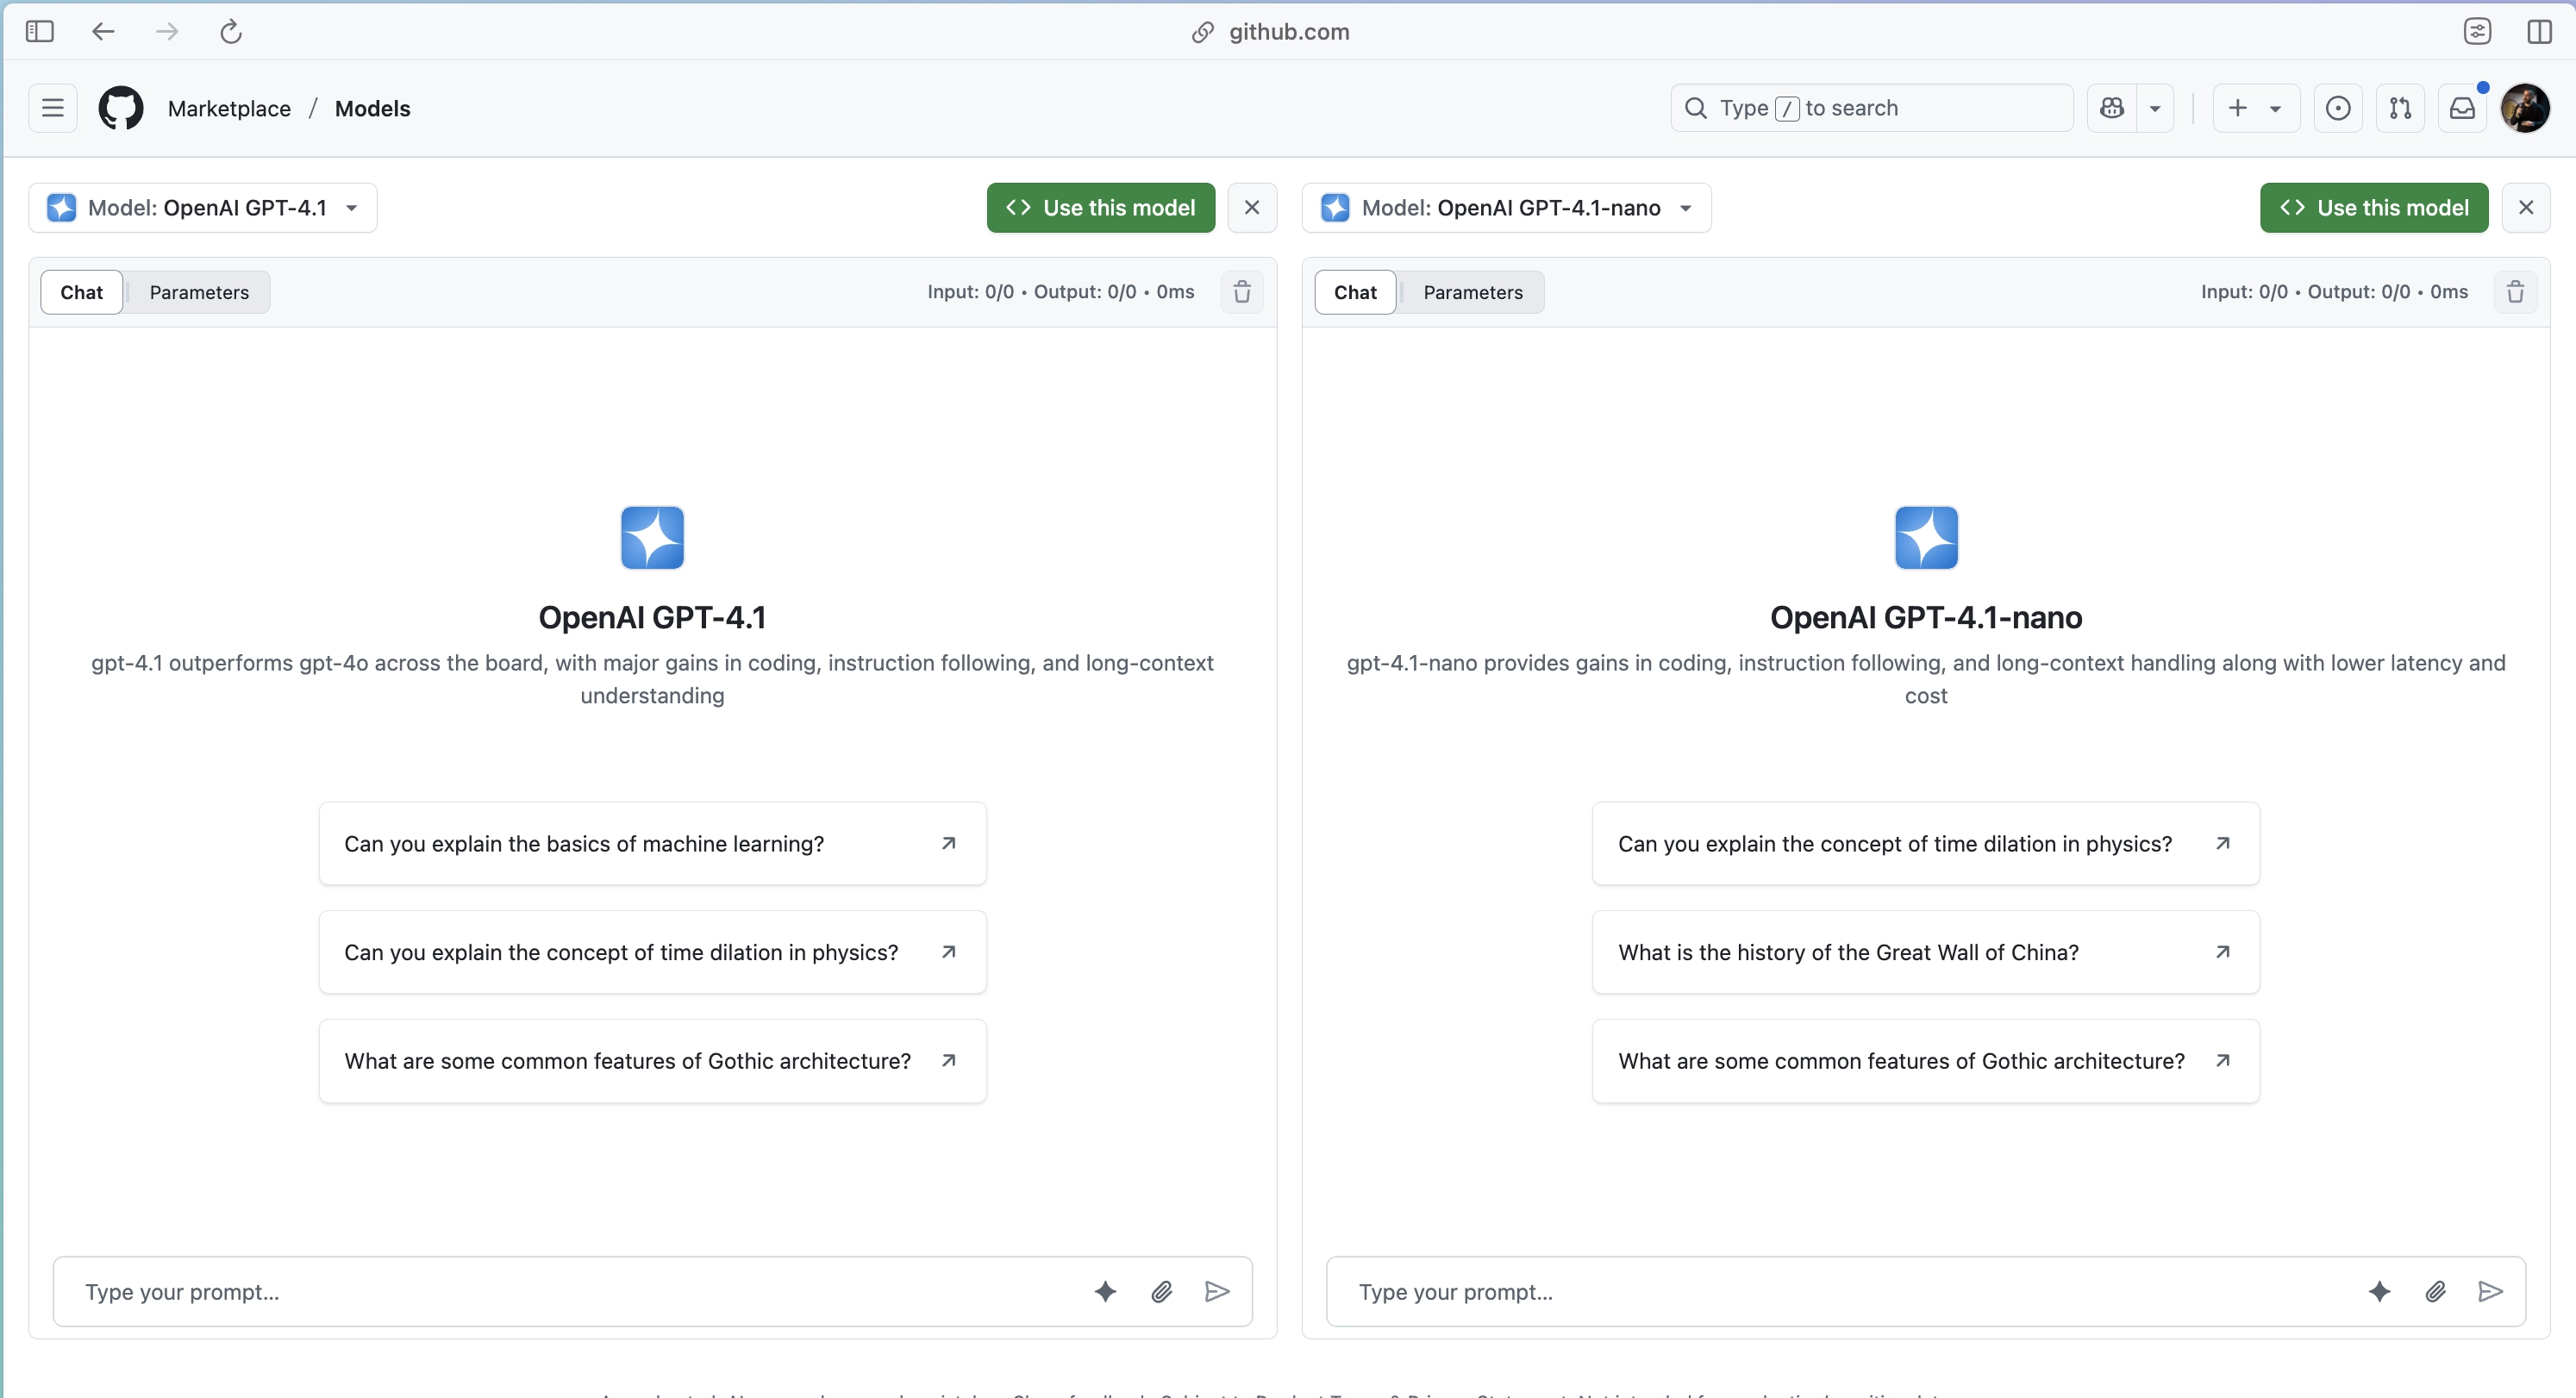
Task: Toggle the browser sidebar icon
Action: [x=39, y=31]
